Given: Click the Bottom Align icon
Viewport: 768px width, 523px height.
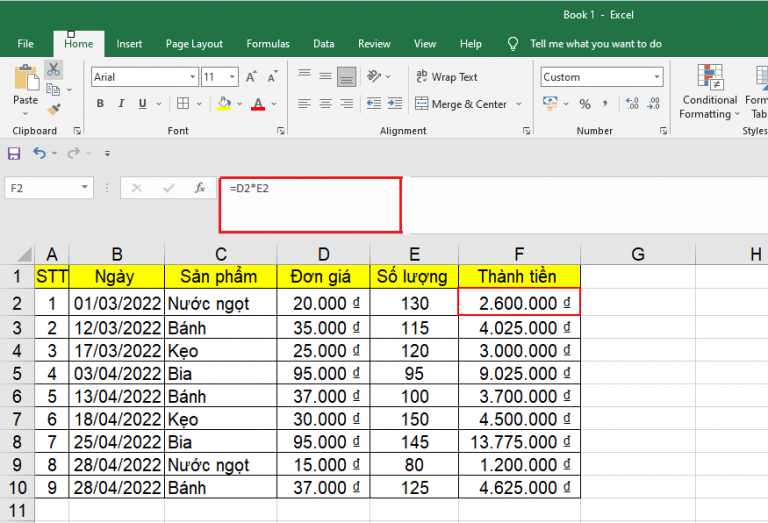Looking at the screenshot, I should coord(346,77).
